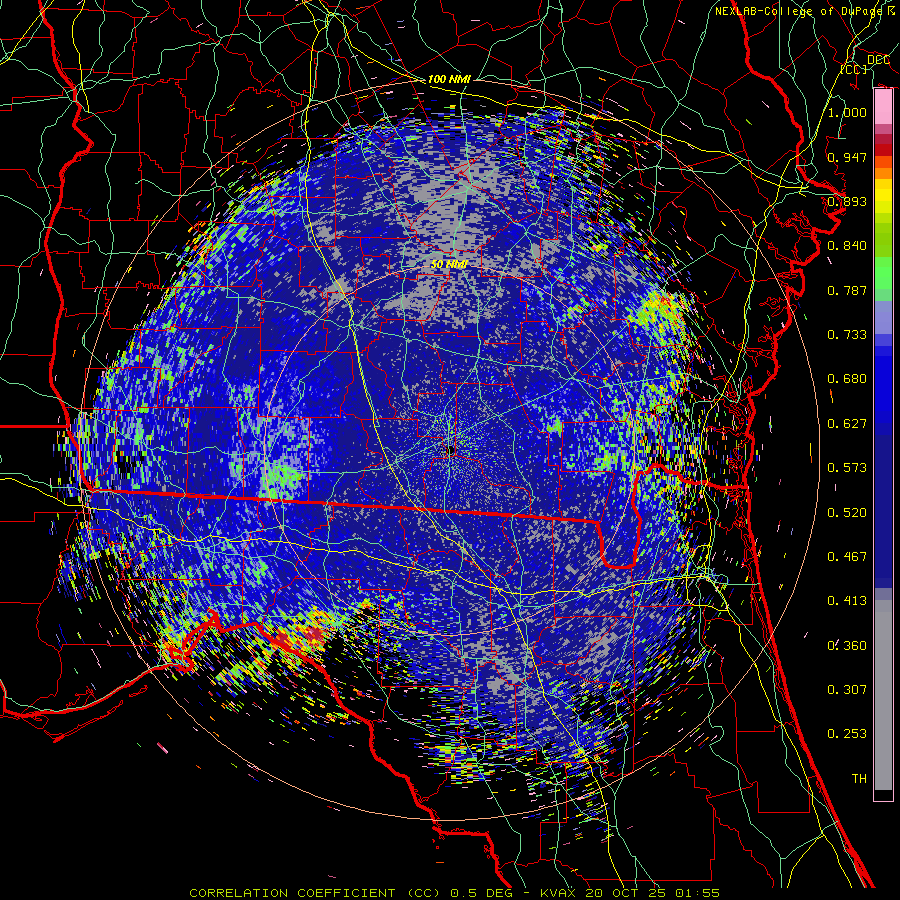Viewport: 900px width, 900px height.
Task: Click the gray segment of the color bar
Action: click(x=883, y=695)
